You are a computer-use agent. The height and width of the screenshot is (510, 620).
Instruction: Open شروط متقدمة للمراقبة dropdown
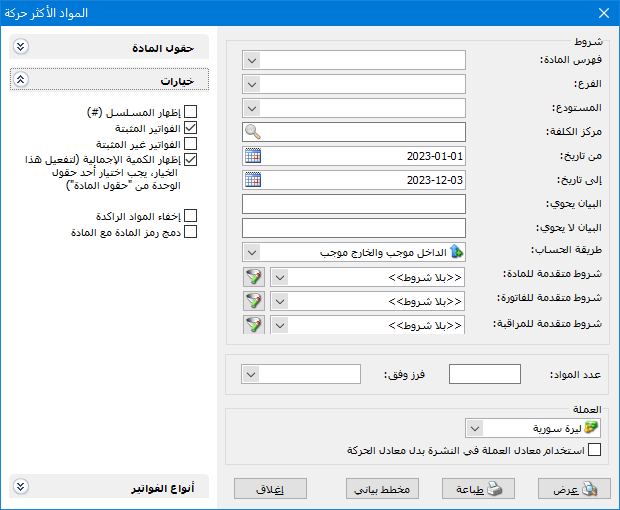[x=280, y=325]
